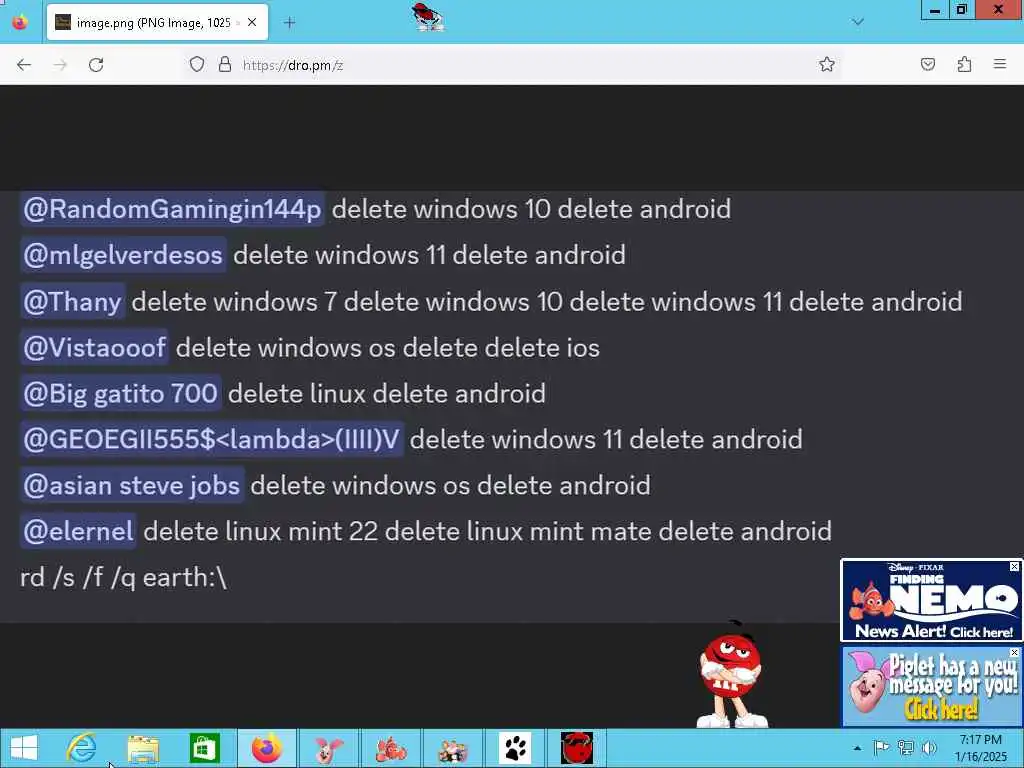Open File Explorer from taskbar
1024x768 pixels.
tap(143, 748)
